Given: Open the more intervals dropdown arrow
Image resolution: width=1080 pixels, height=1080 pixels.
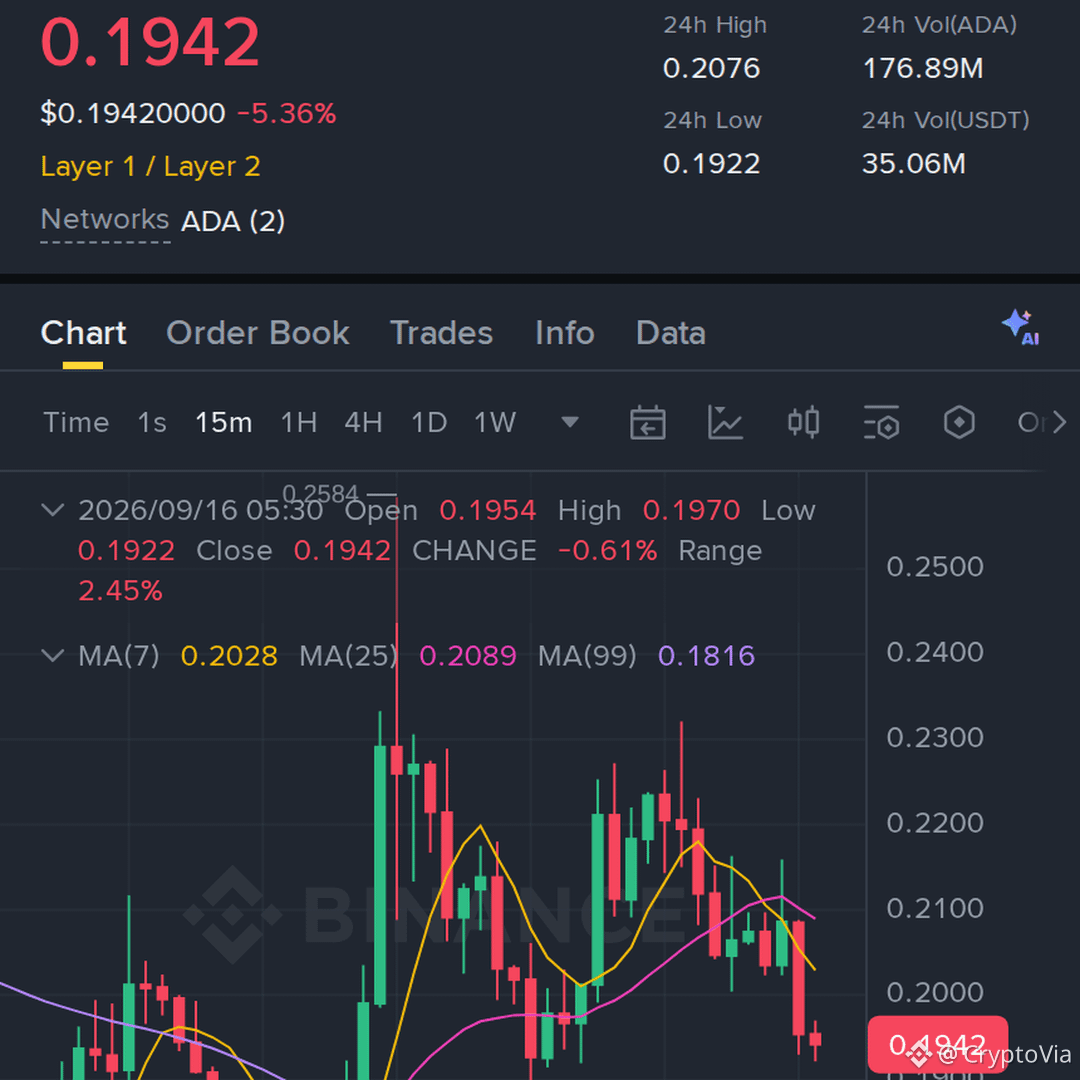Looking at the screenshot, I should pos(570,422).
